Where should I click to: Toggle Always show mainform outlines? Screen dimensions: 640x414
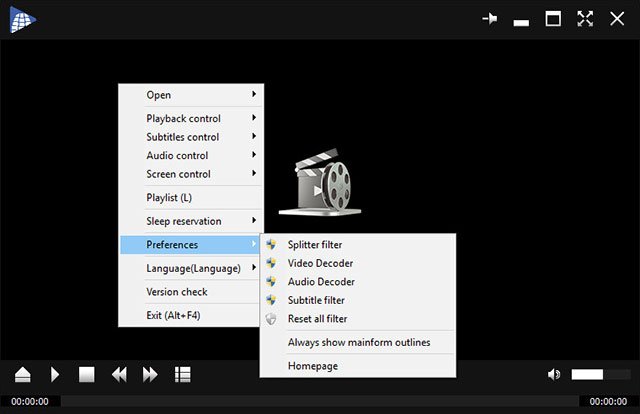tap(358, 342)
